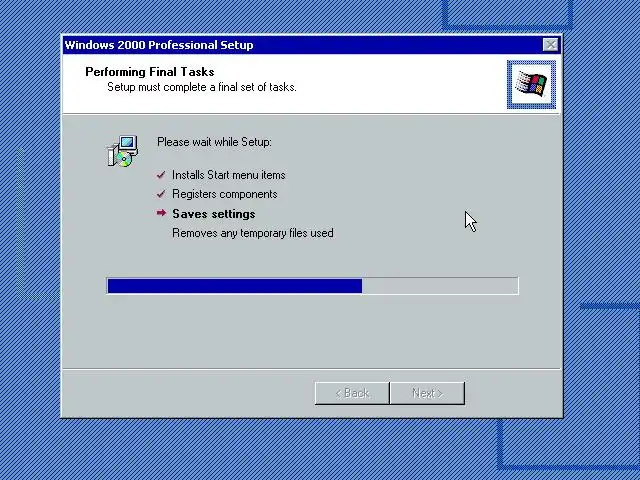Click the Windows 2000 Professional Setup title bar
Screen dimensions: 640x480
coord(312,45)
